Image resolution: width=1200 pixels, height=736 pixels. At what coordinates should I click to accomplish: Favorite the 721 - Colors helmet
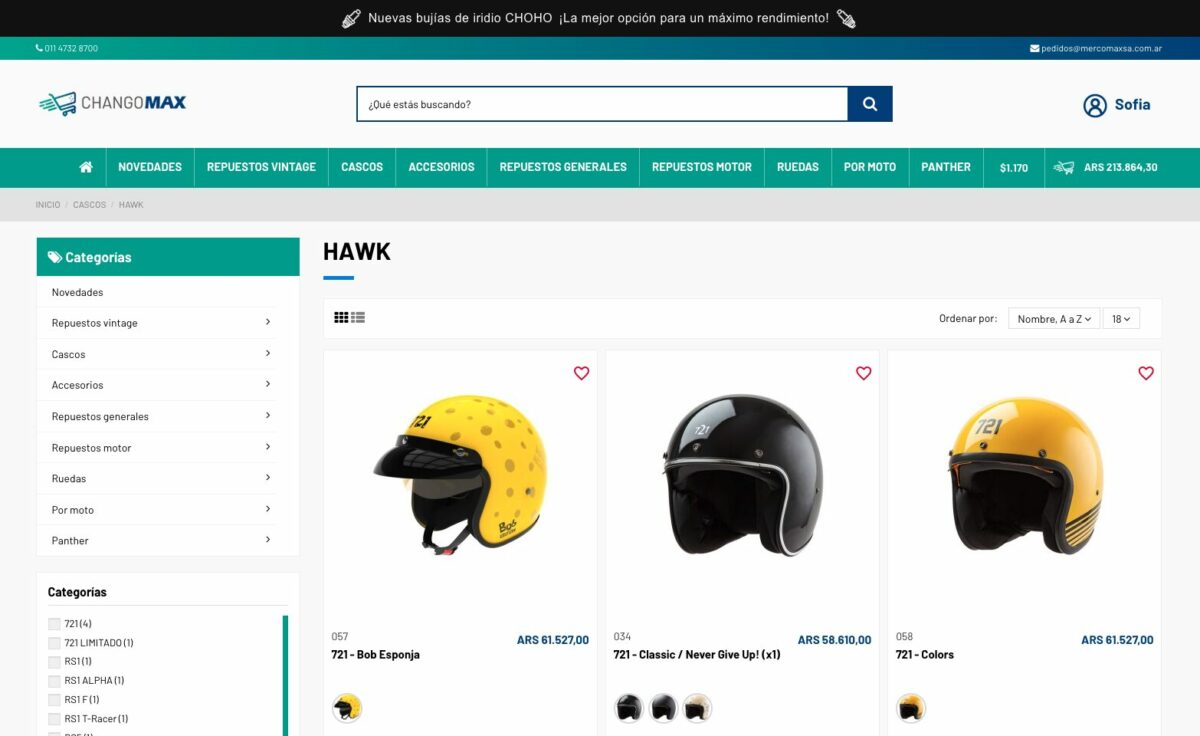click(x=1146, y=373)
